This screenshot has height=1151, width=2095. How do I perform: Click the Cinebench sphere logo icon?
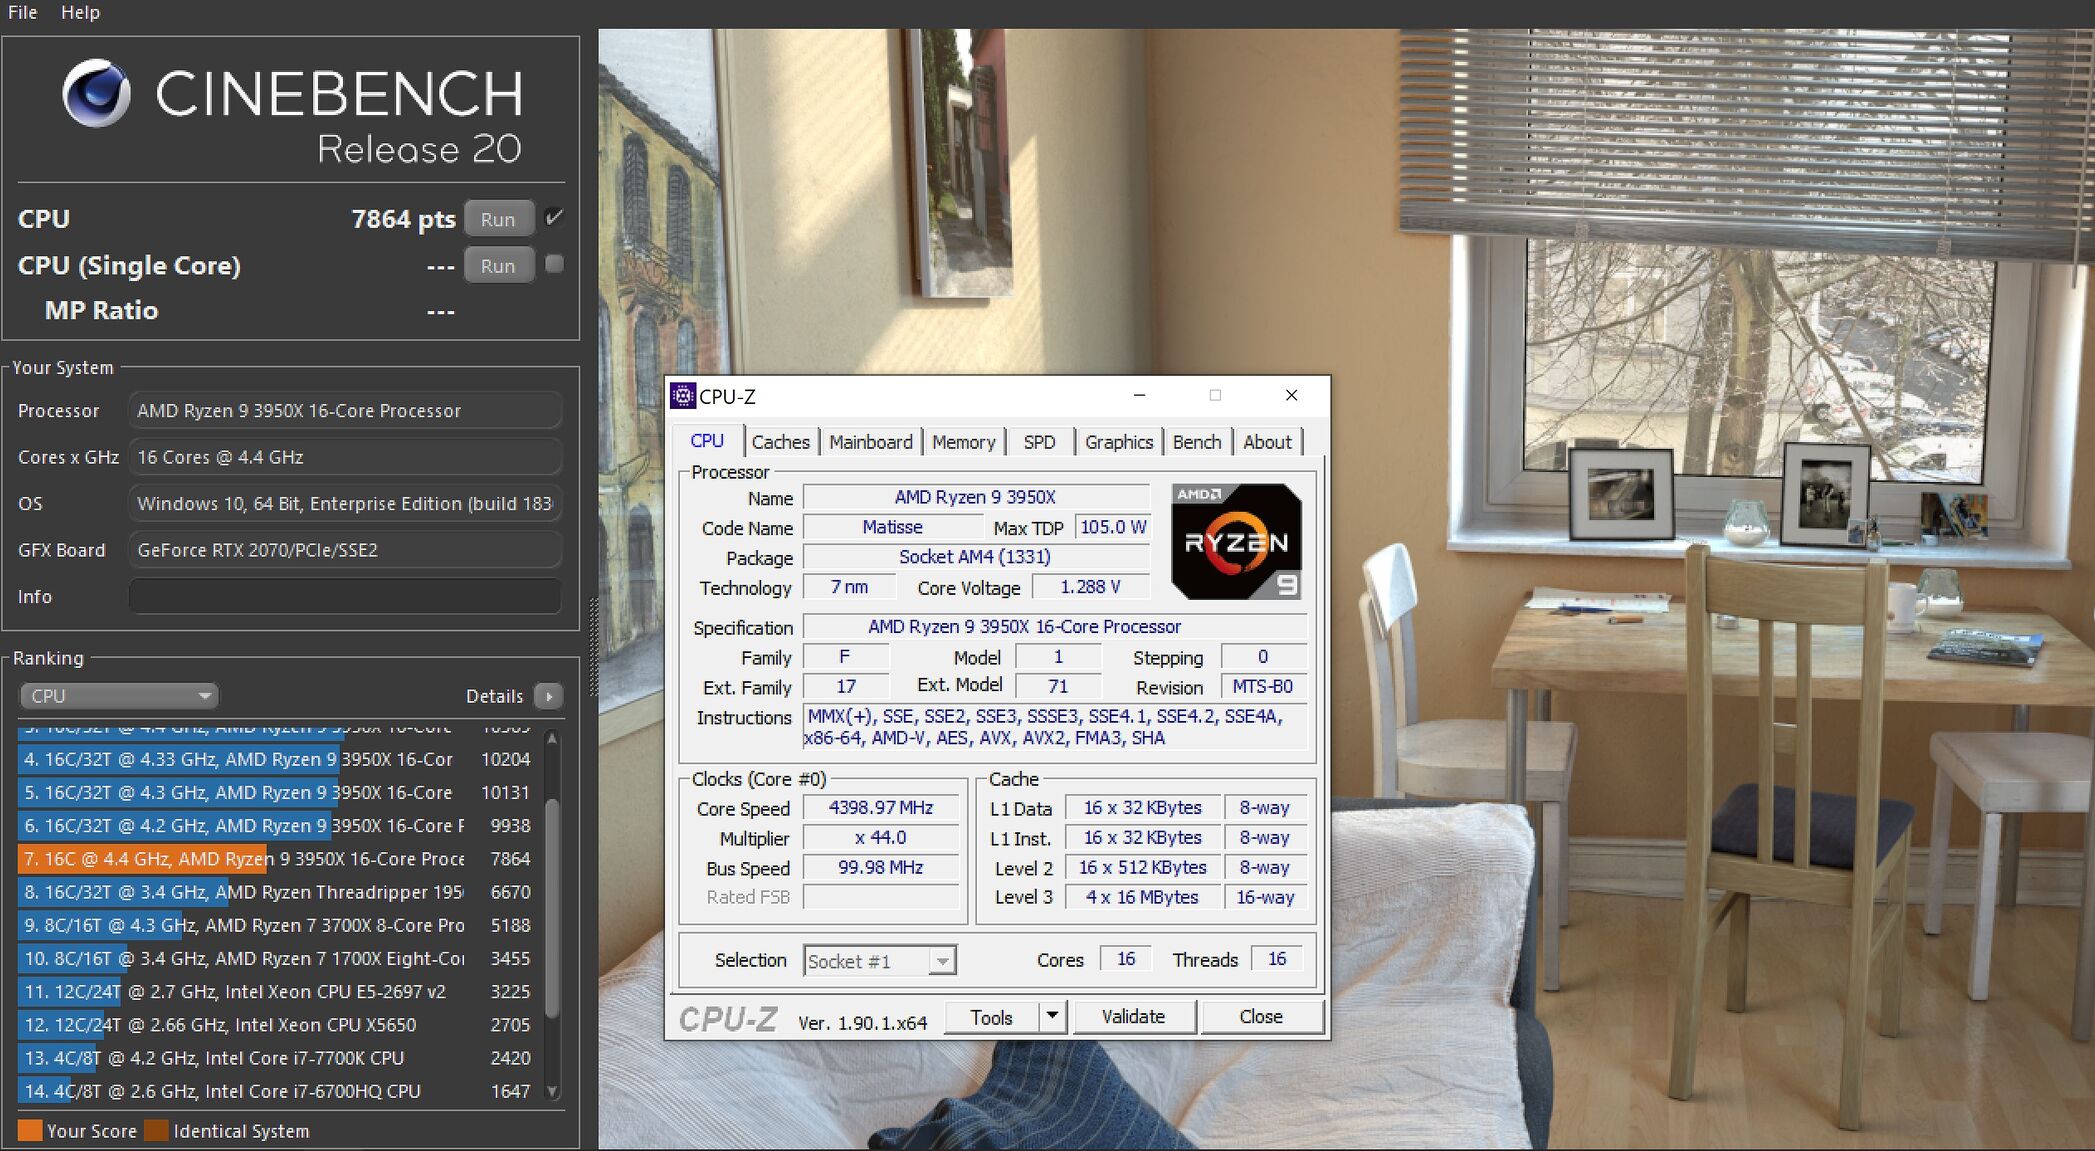[96, 93]
